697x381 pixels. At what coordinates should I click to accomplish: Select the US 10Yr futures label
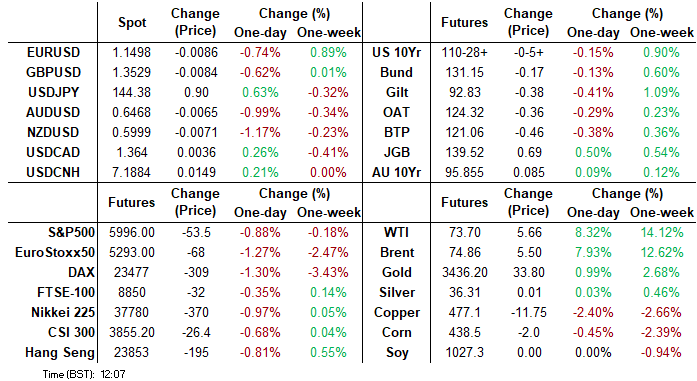coord(397,52)
